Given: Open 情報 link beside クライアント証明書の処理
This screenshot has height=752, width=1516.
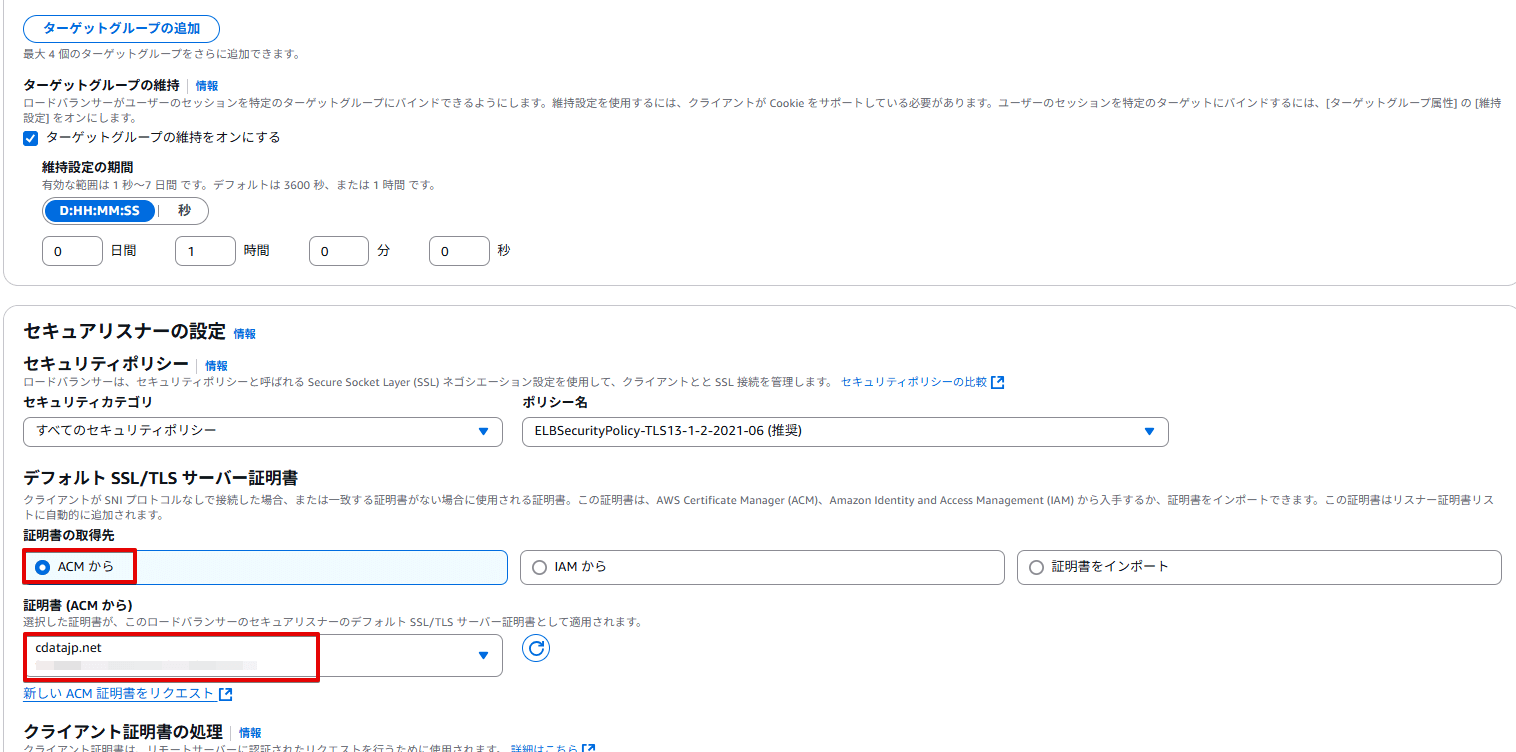Looking at the screenshot, I should (x=250, y=733).
